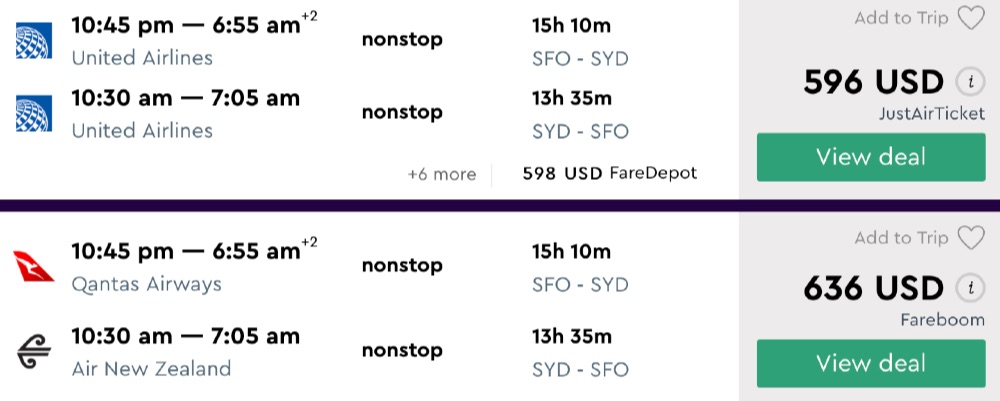
Task: Open price info icon beside 596 USD
Action: [x=967, y=82]
